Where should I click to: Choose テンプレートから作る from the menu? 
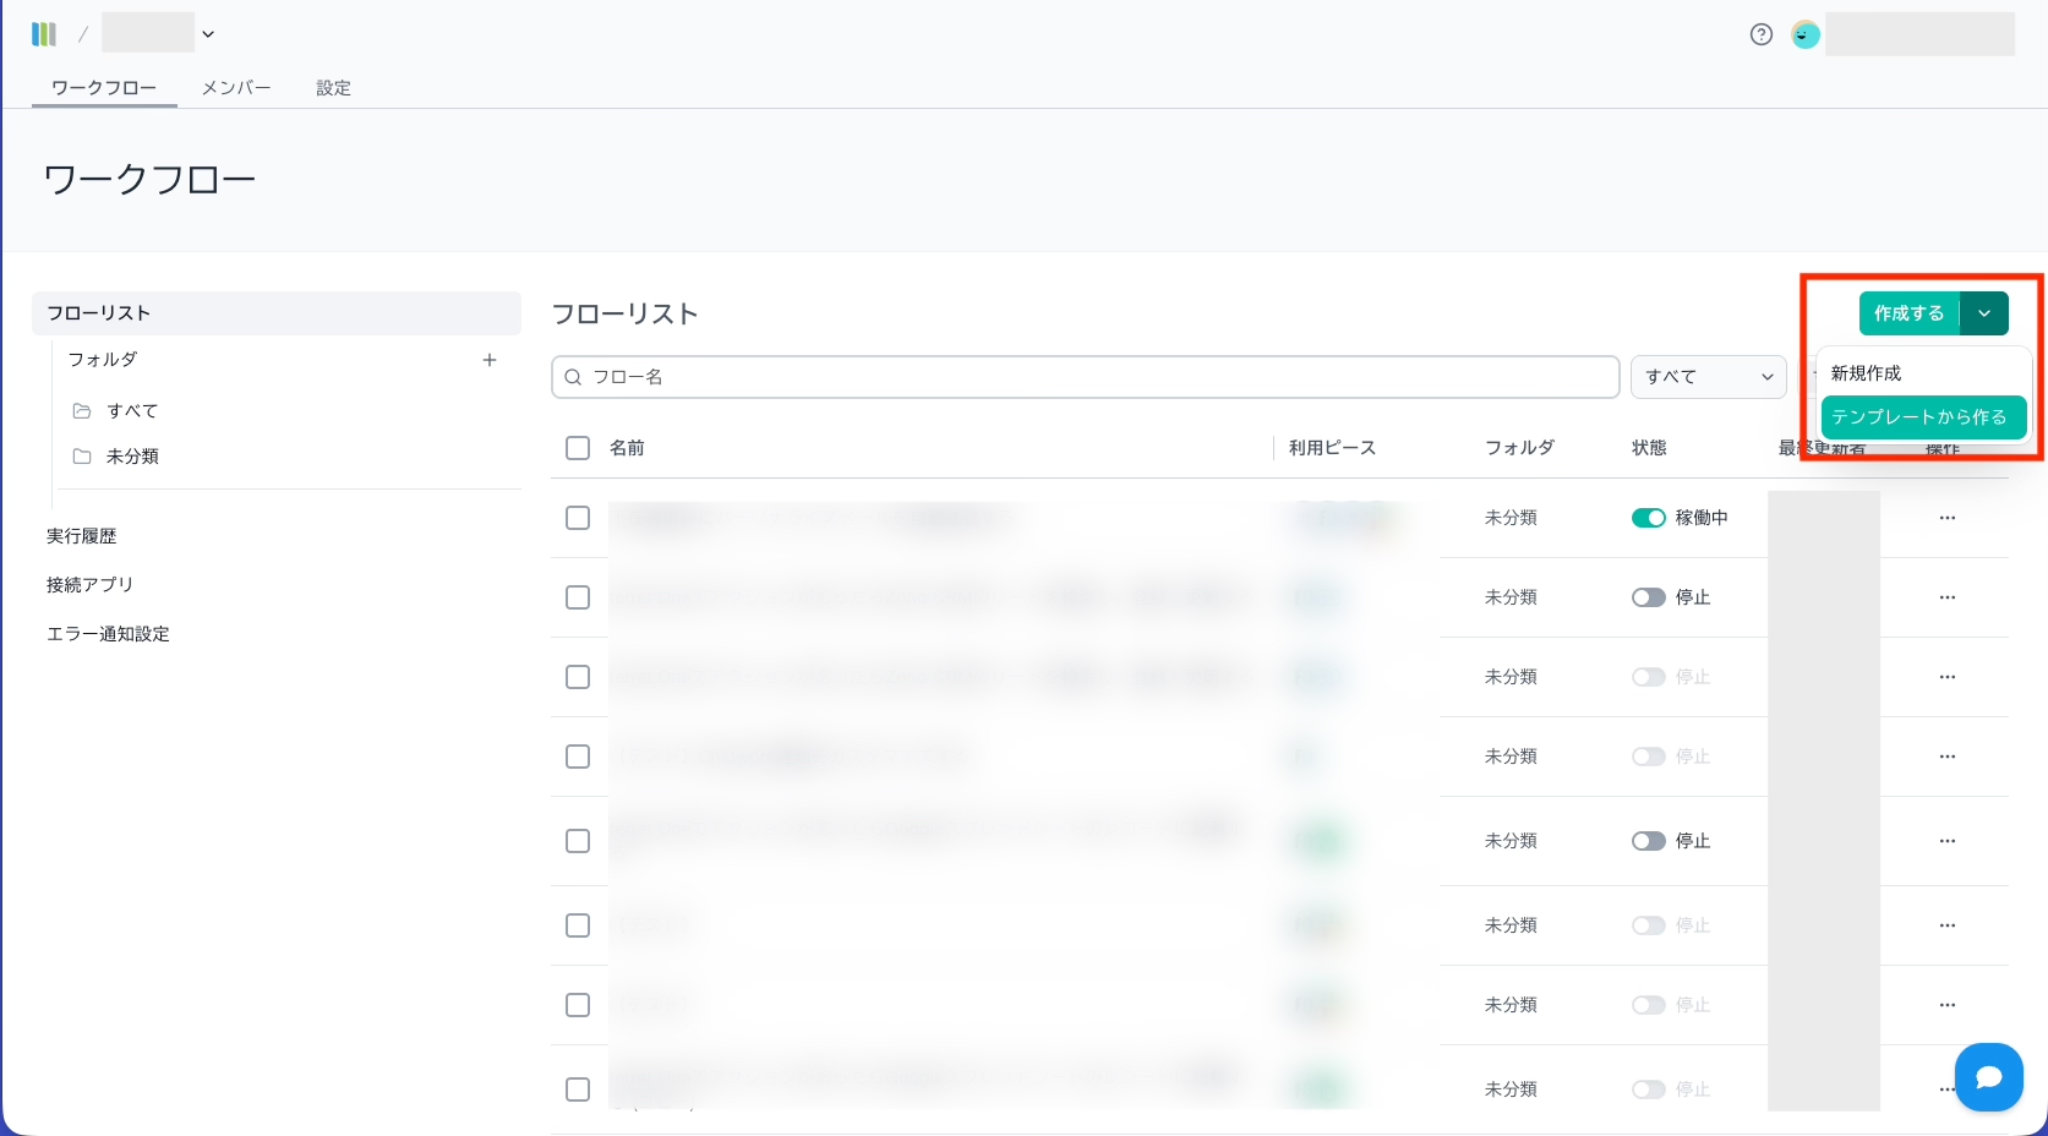[1922, 417]
